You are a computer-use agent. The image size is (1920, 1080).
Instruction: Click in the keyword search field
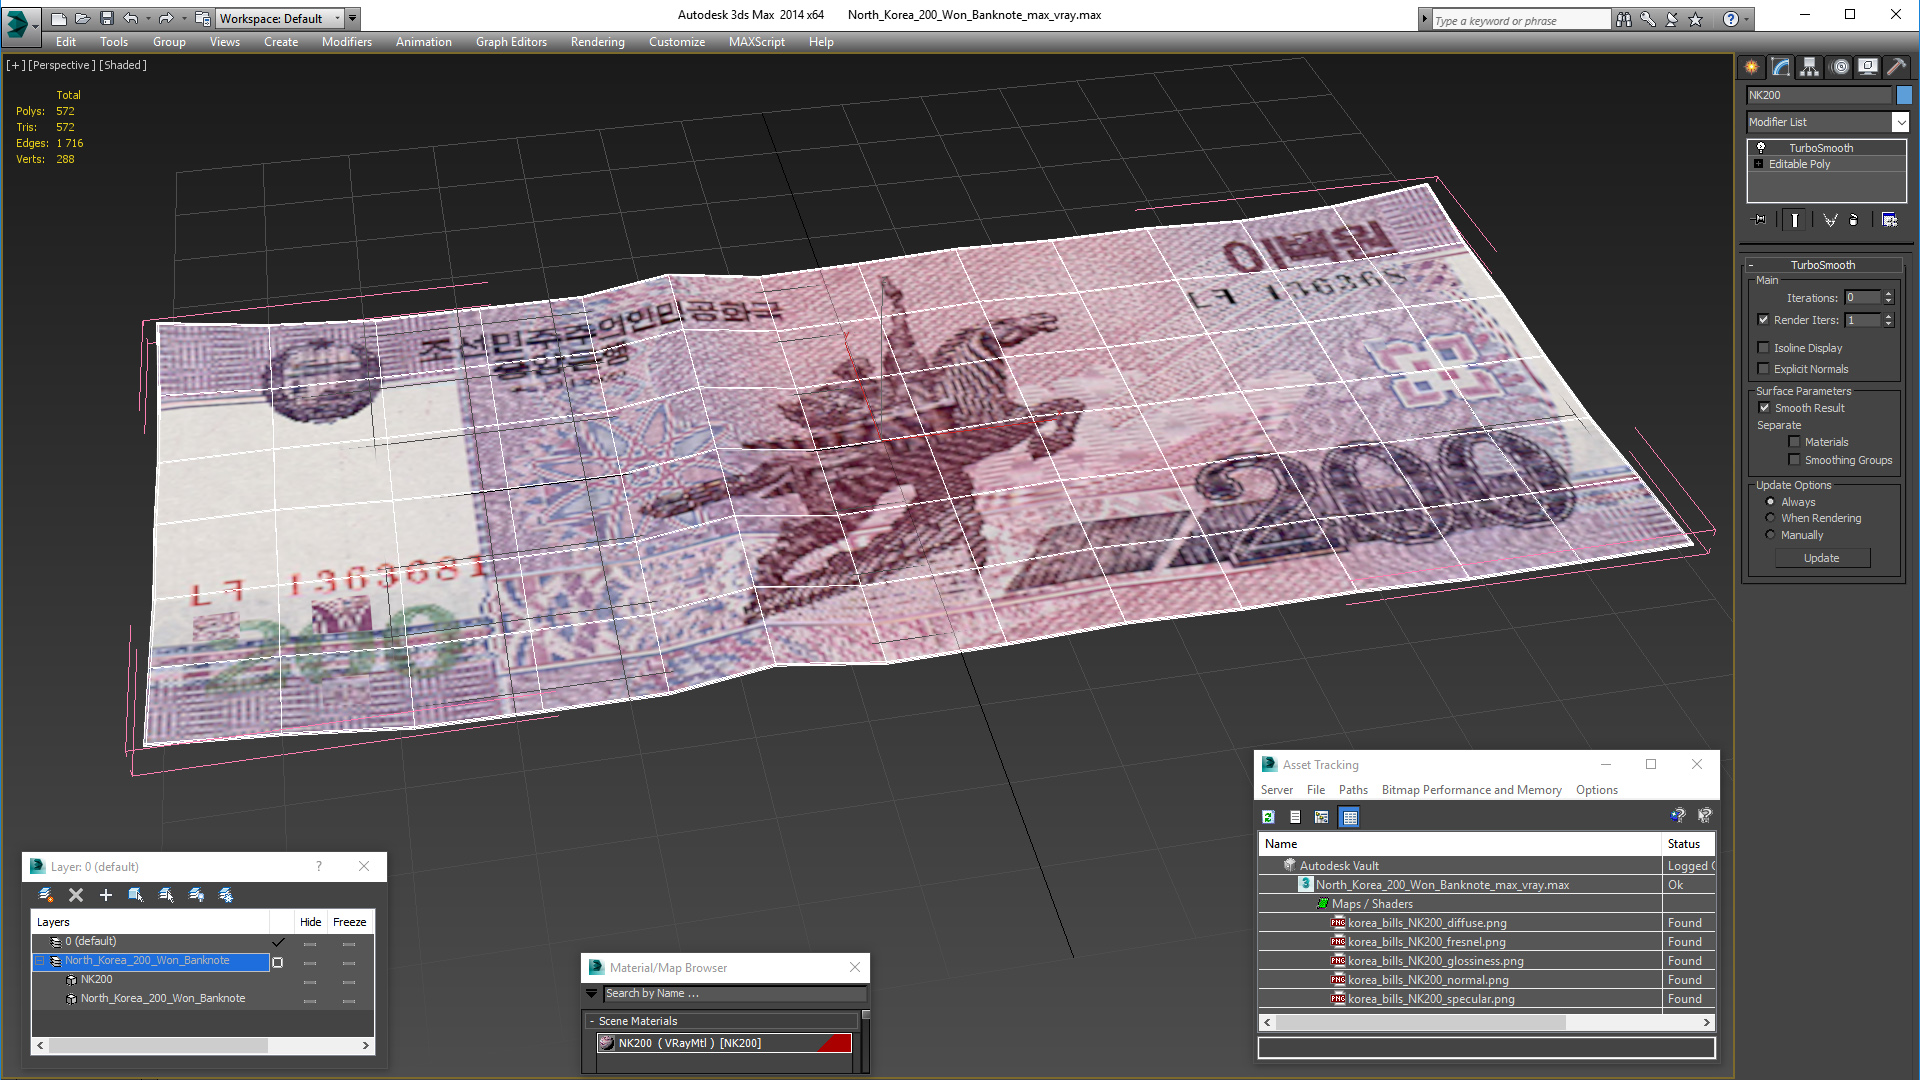pyautogui.click(x=1520, y=20)
